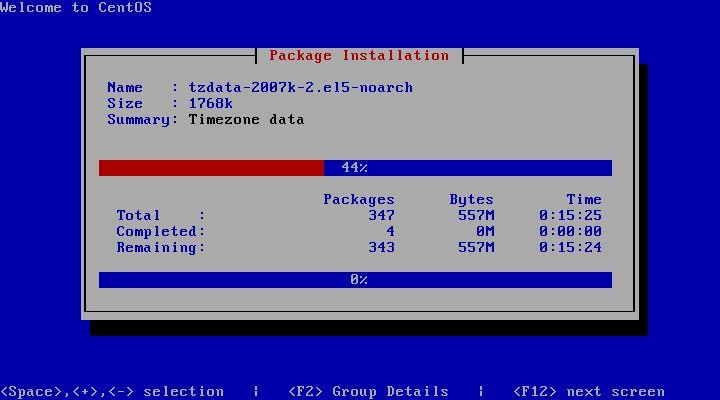
Task: Click the Packages column header
Action: pyautogui.click(x=359, y=199)
